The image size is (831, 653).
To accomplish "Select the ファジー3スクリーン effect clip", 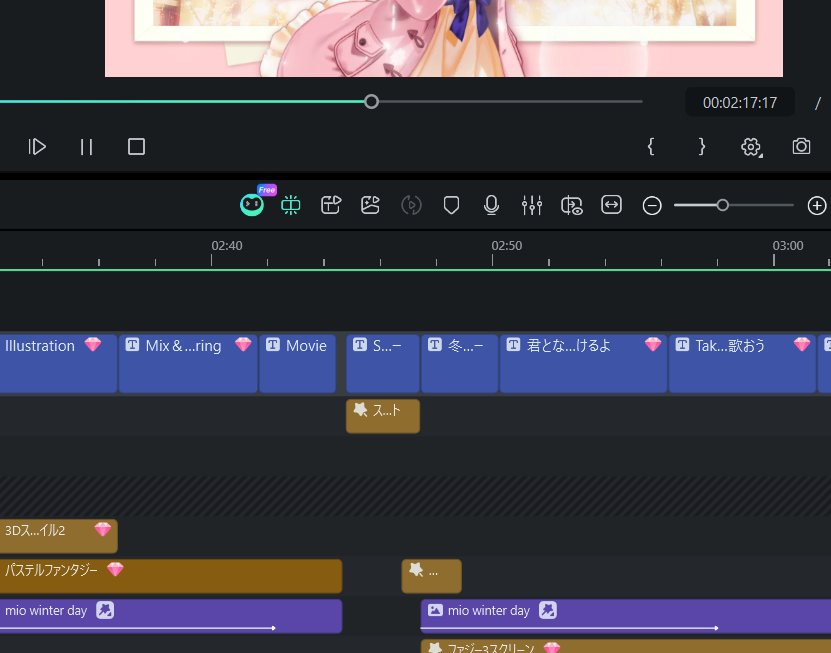I will pyautogui.click(x=626, y=646).
